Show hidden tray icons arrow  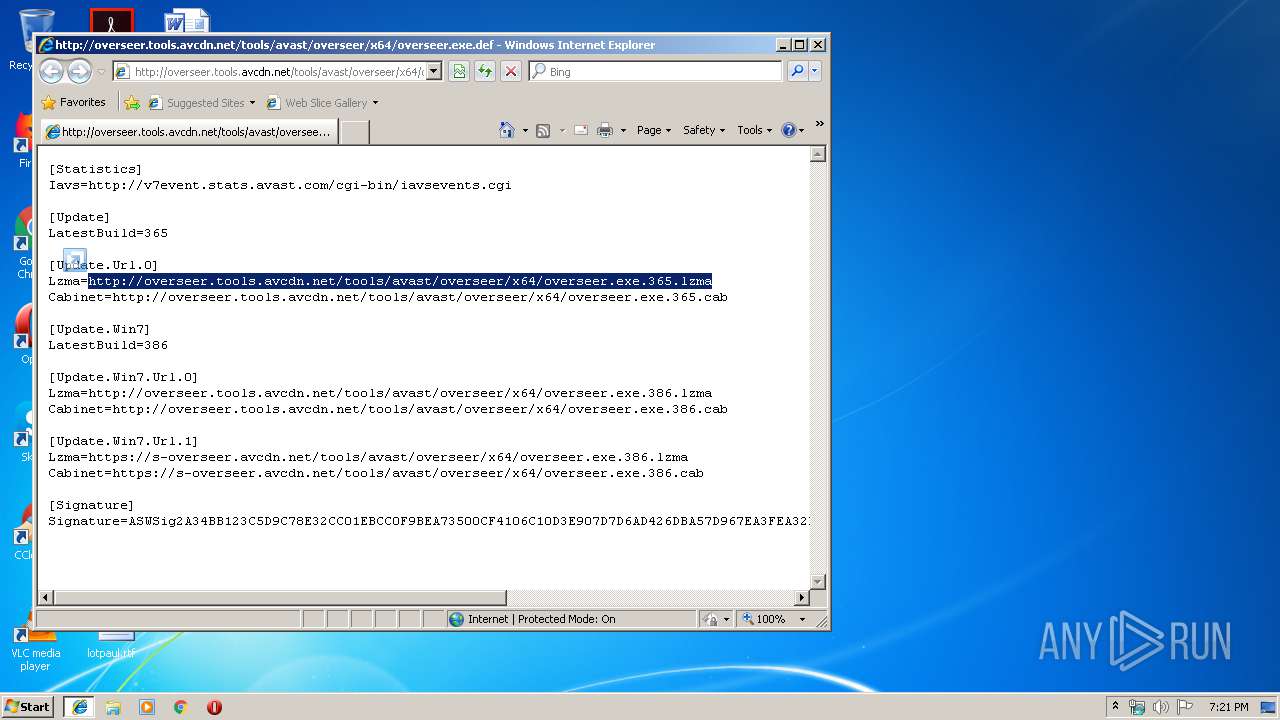point(1115,706)
